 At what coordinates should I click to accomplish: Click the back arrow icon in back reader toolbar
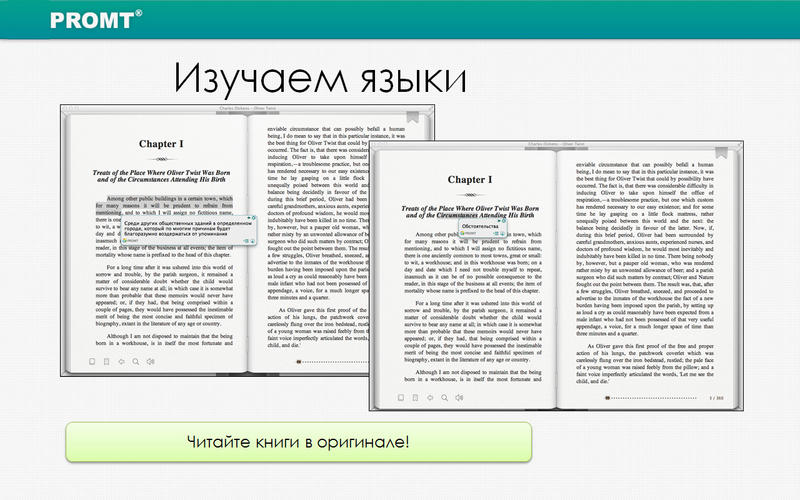121,361
